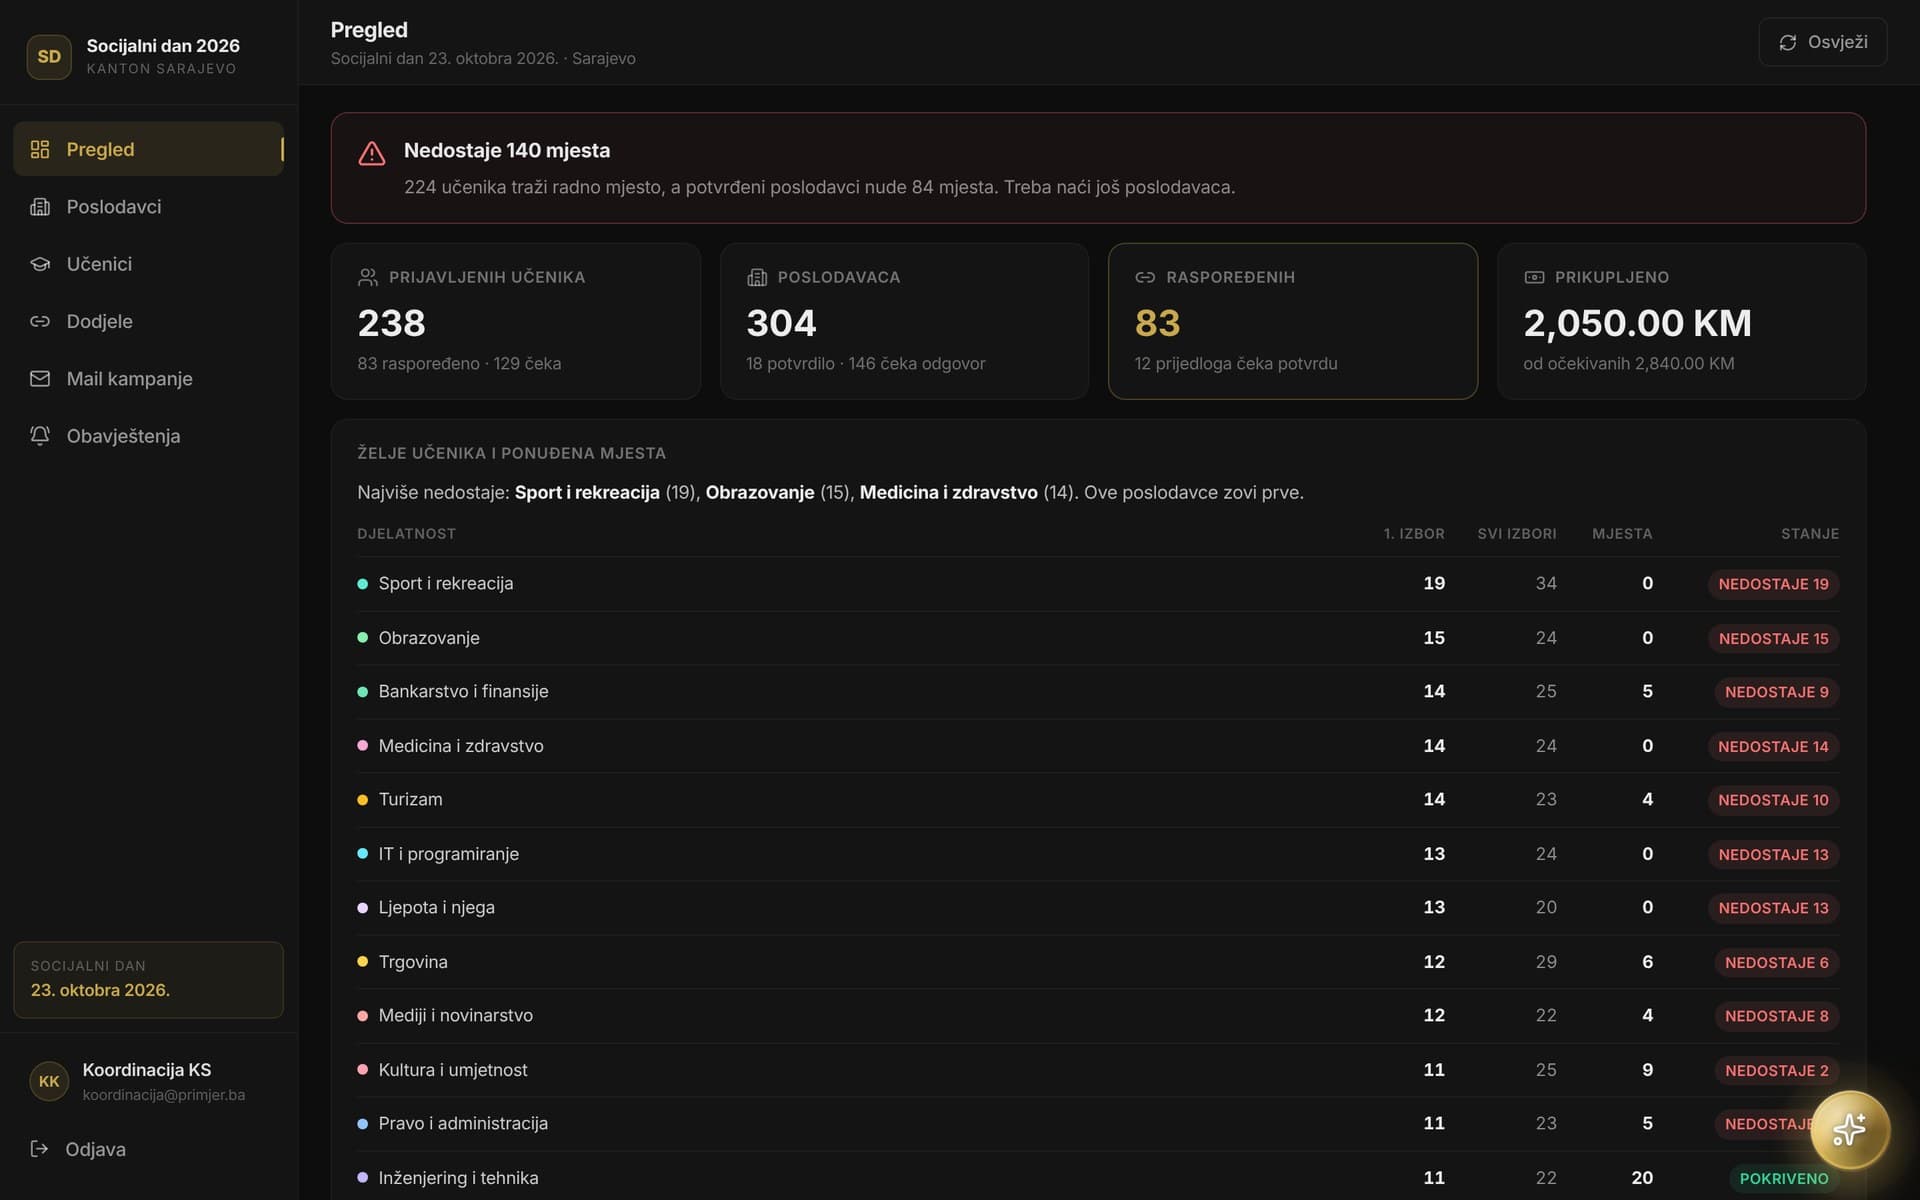Open the Prikupljeno 2,050.00 KM card

[1681, 321]
